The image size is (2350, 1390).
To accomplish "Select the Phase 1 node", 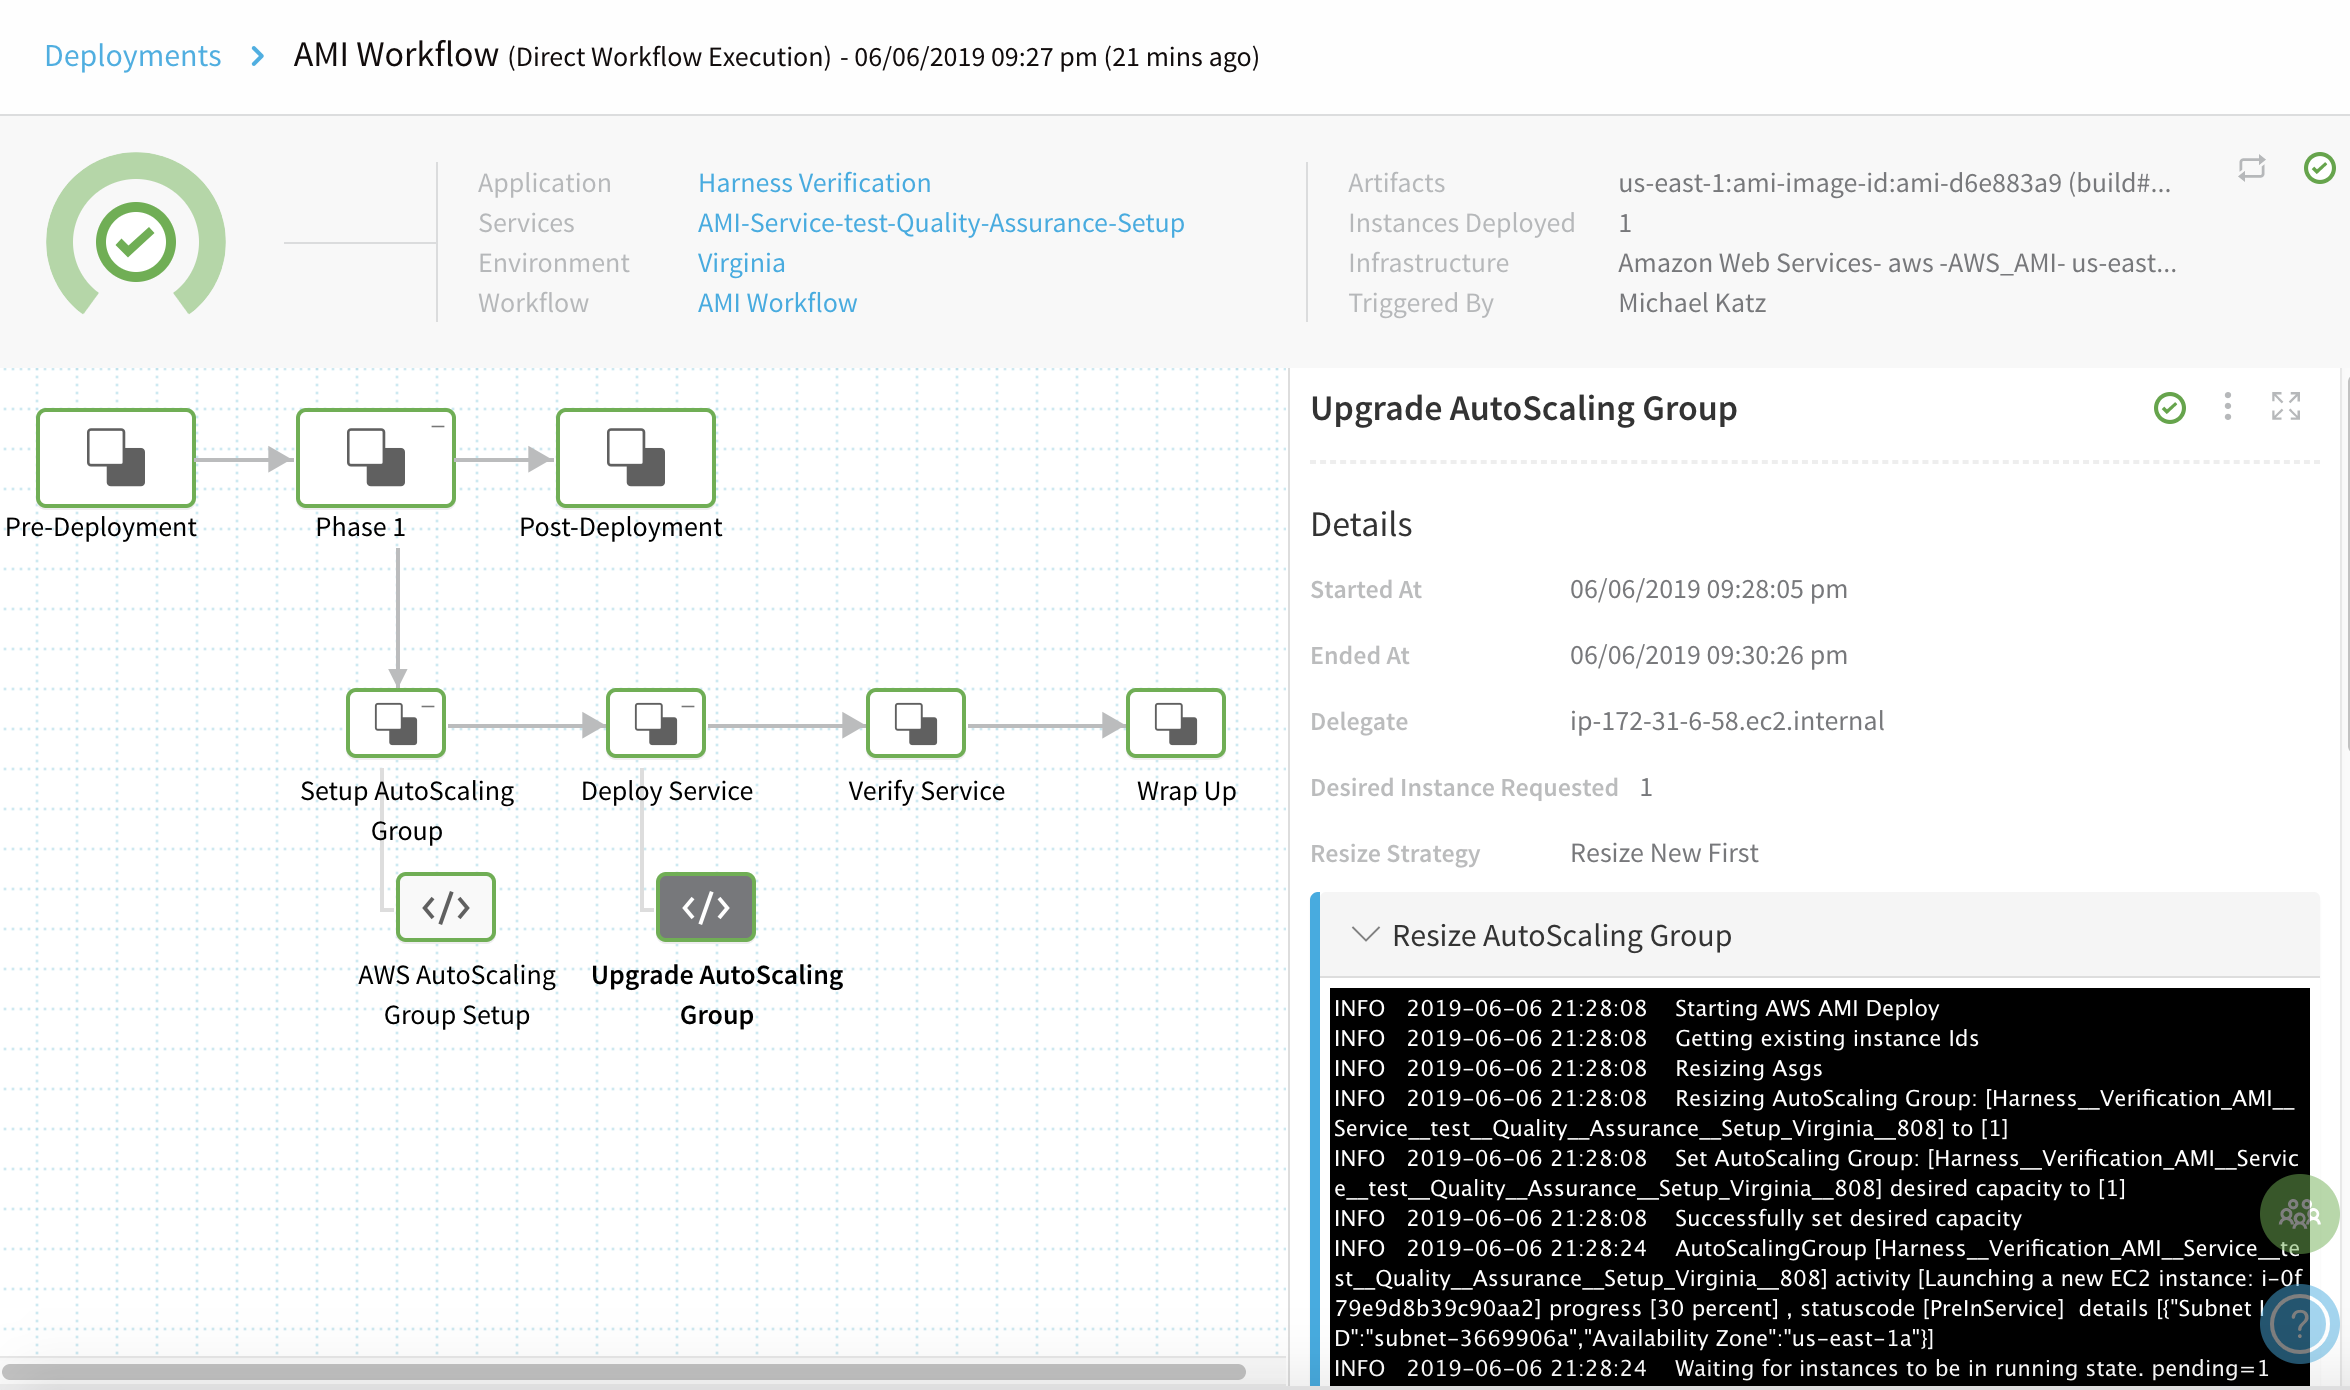I will (376, 458).
